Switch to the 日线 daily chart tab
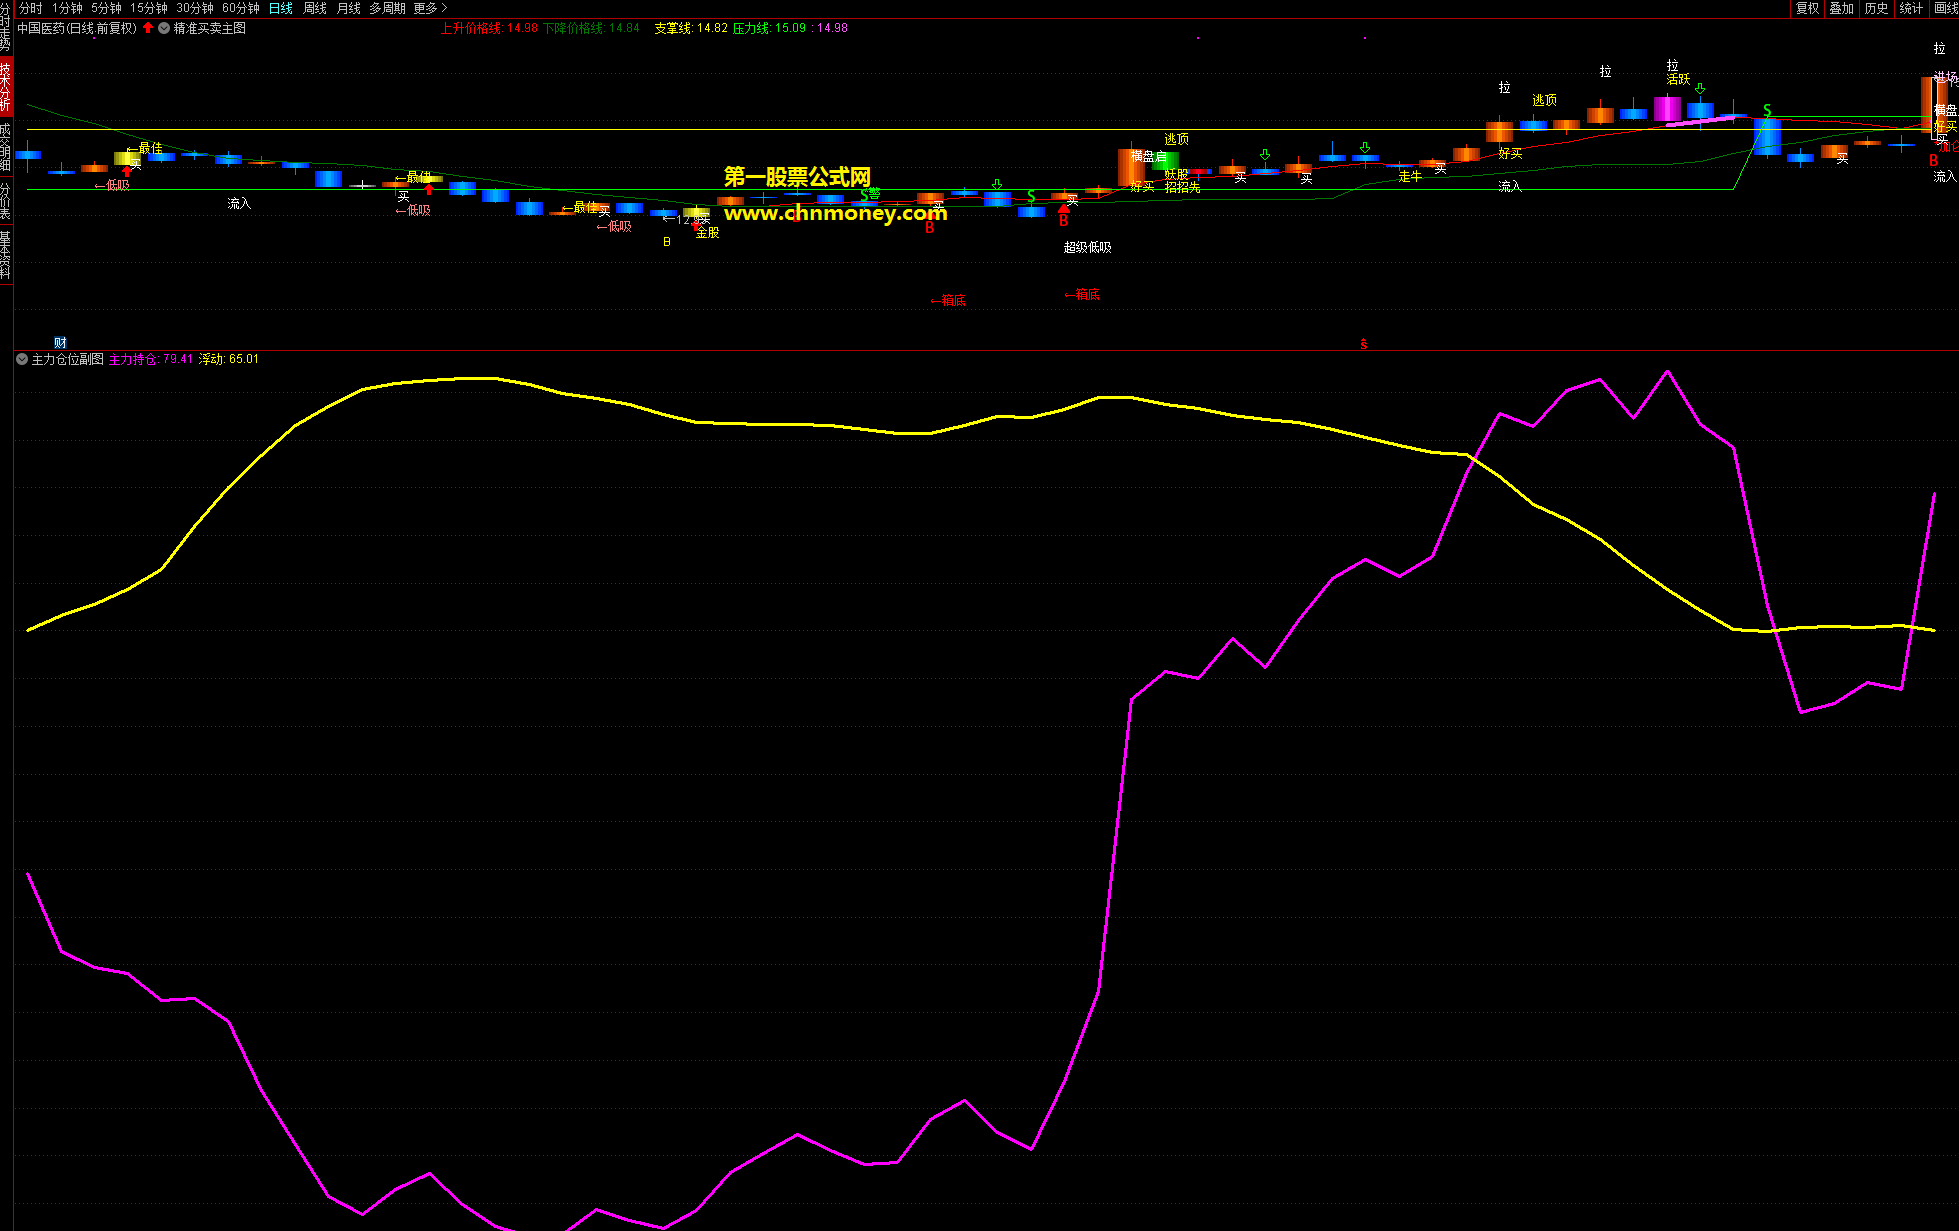1959x1231 pixels. tap(281, 8)
